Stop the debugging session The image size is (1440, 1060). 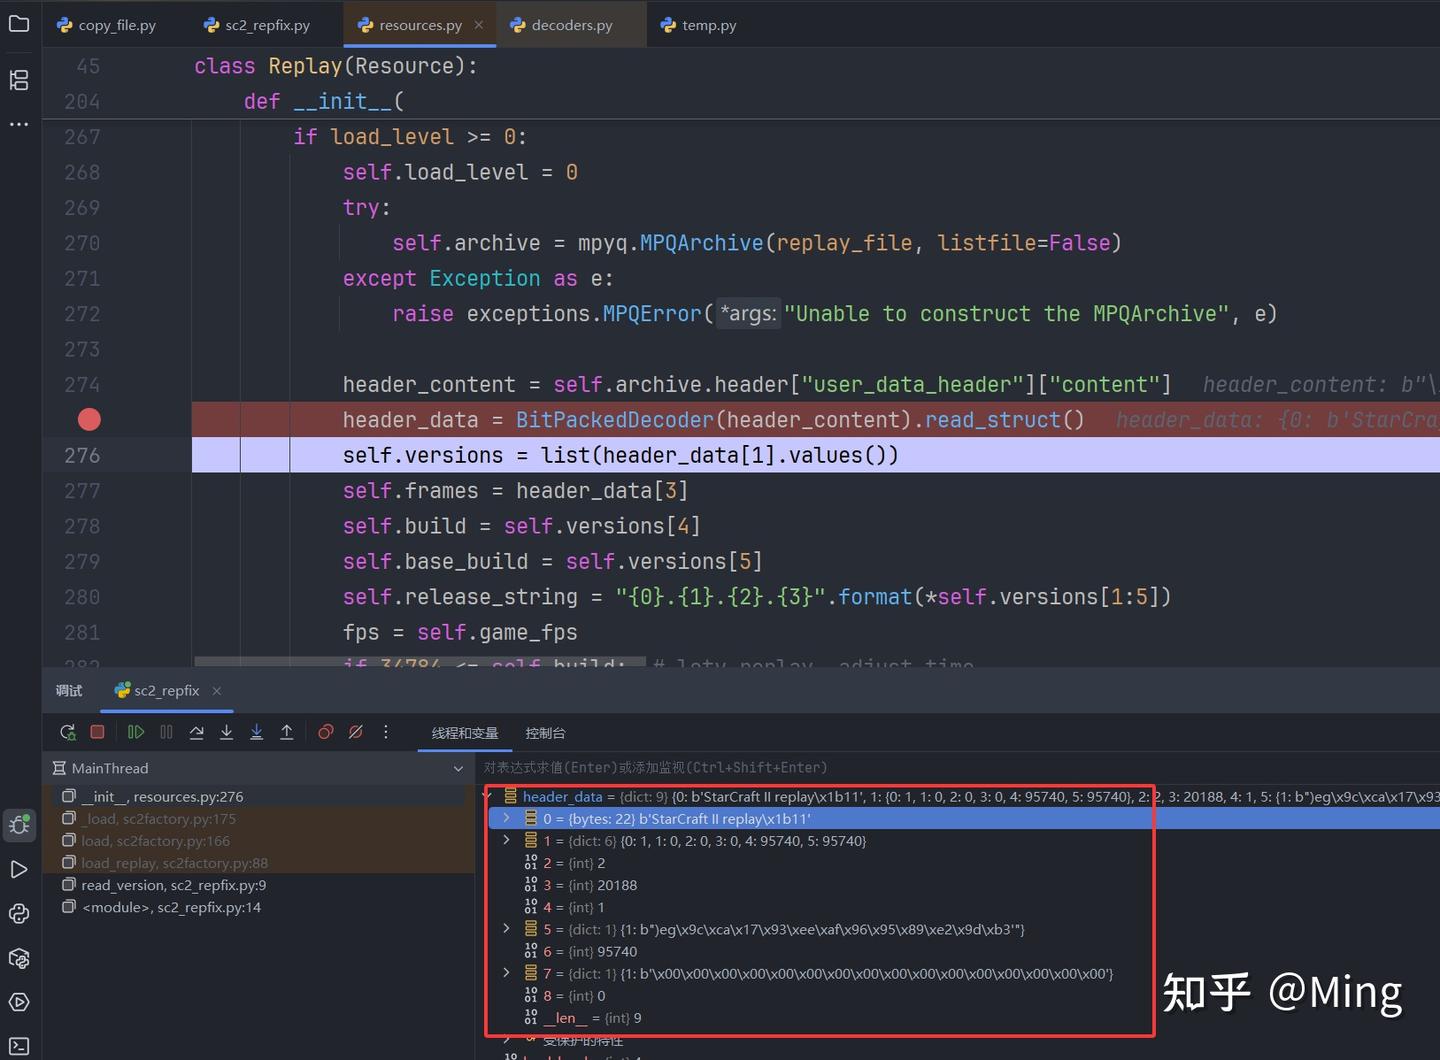coord(97,732)
